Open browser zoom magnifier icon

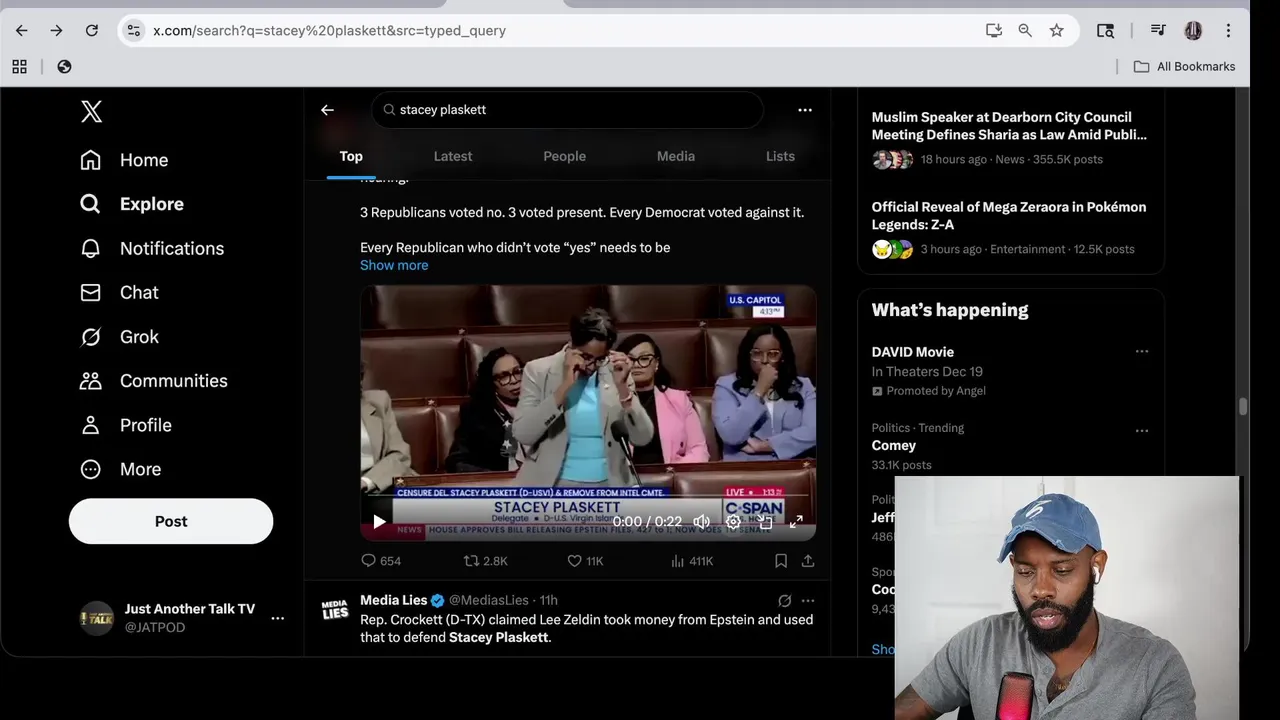point(1025,31)
